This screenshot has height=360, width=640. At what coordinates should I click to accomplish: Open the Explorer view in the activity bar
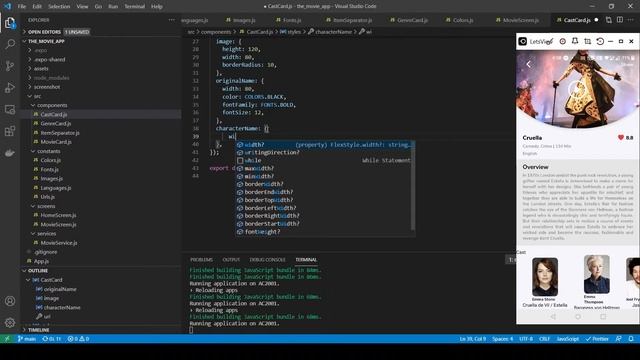(10, 23)
